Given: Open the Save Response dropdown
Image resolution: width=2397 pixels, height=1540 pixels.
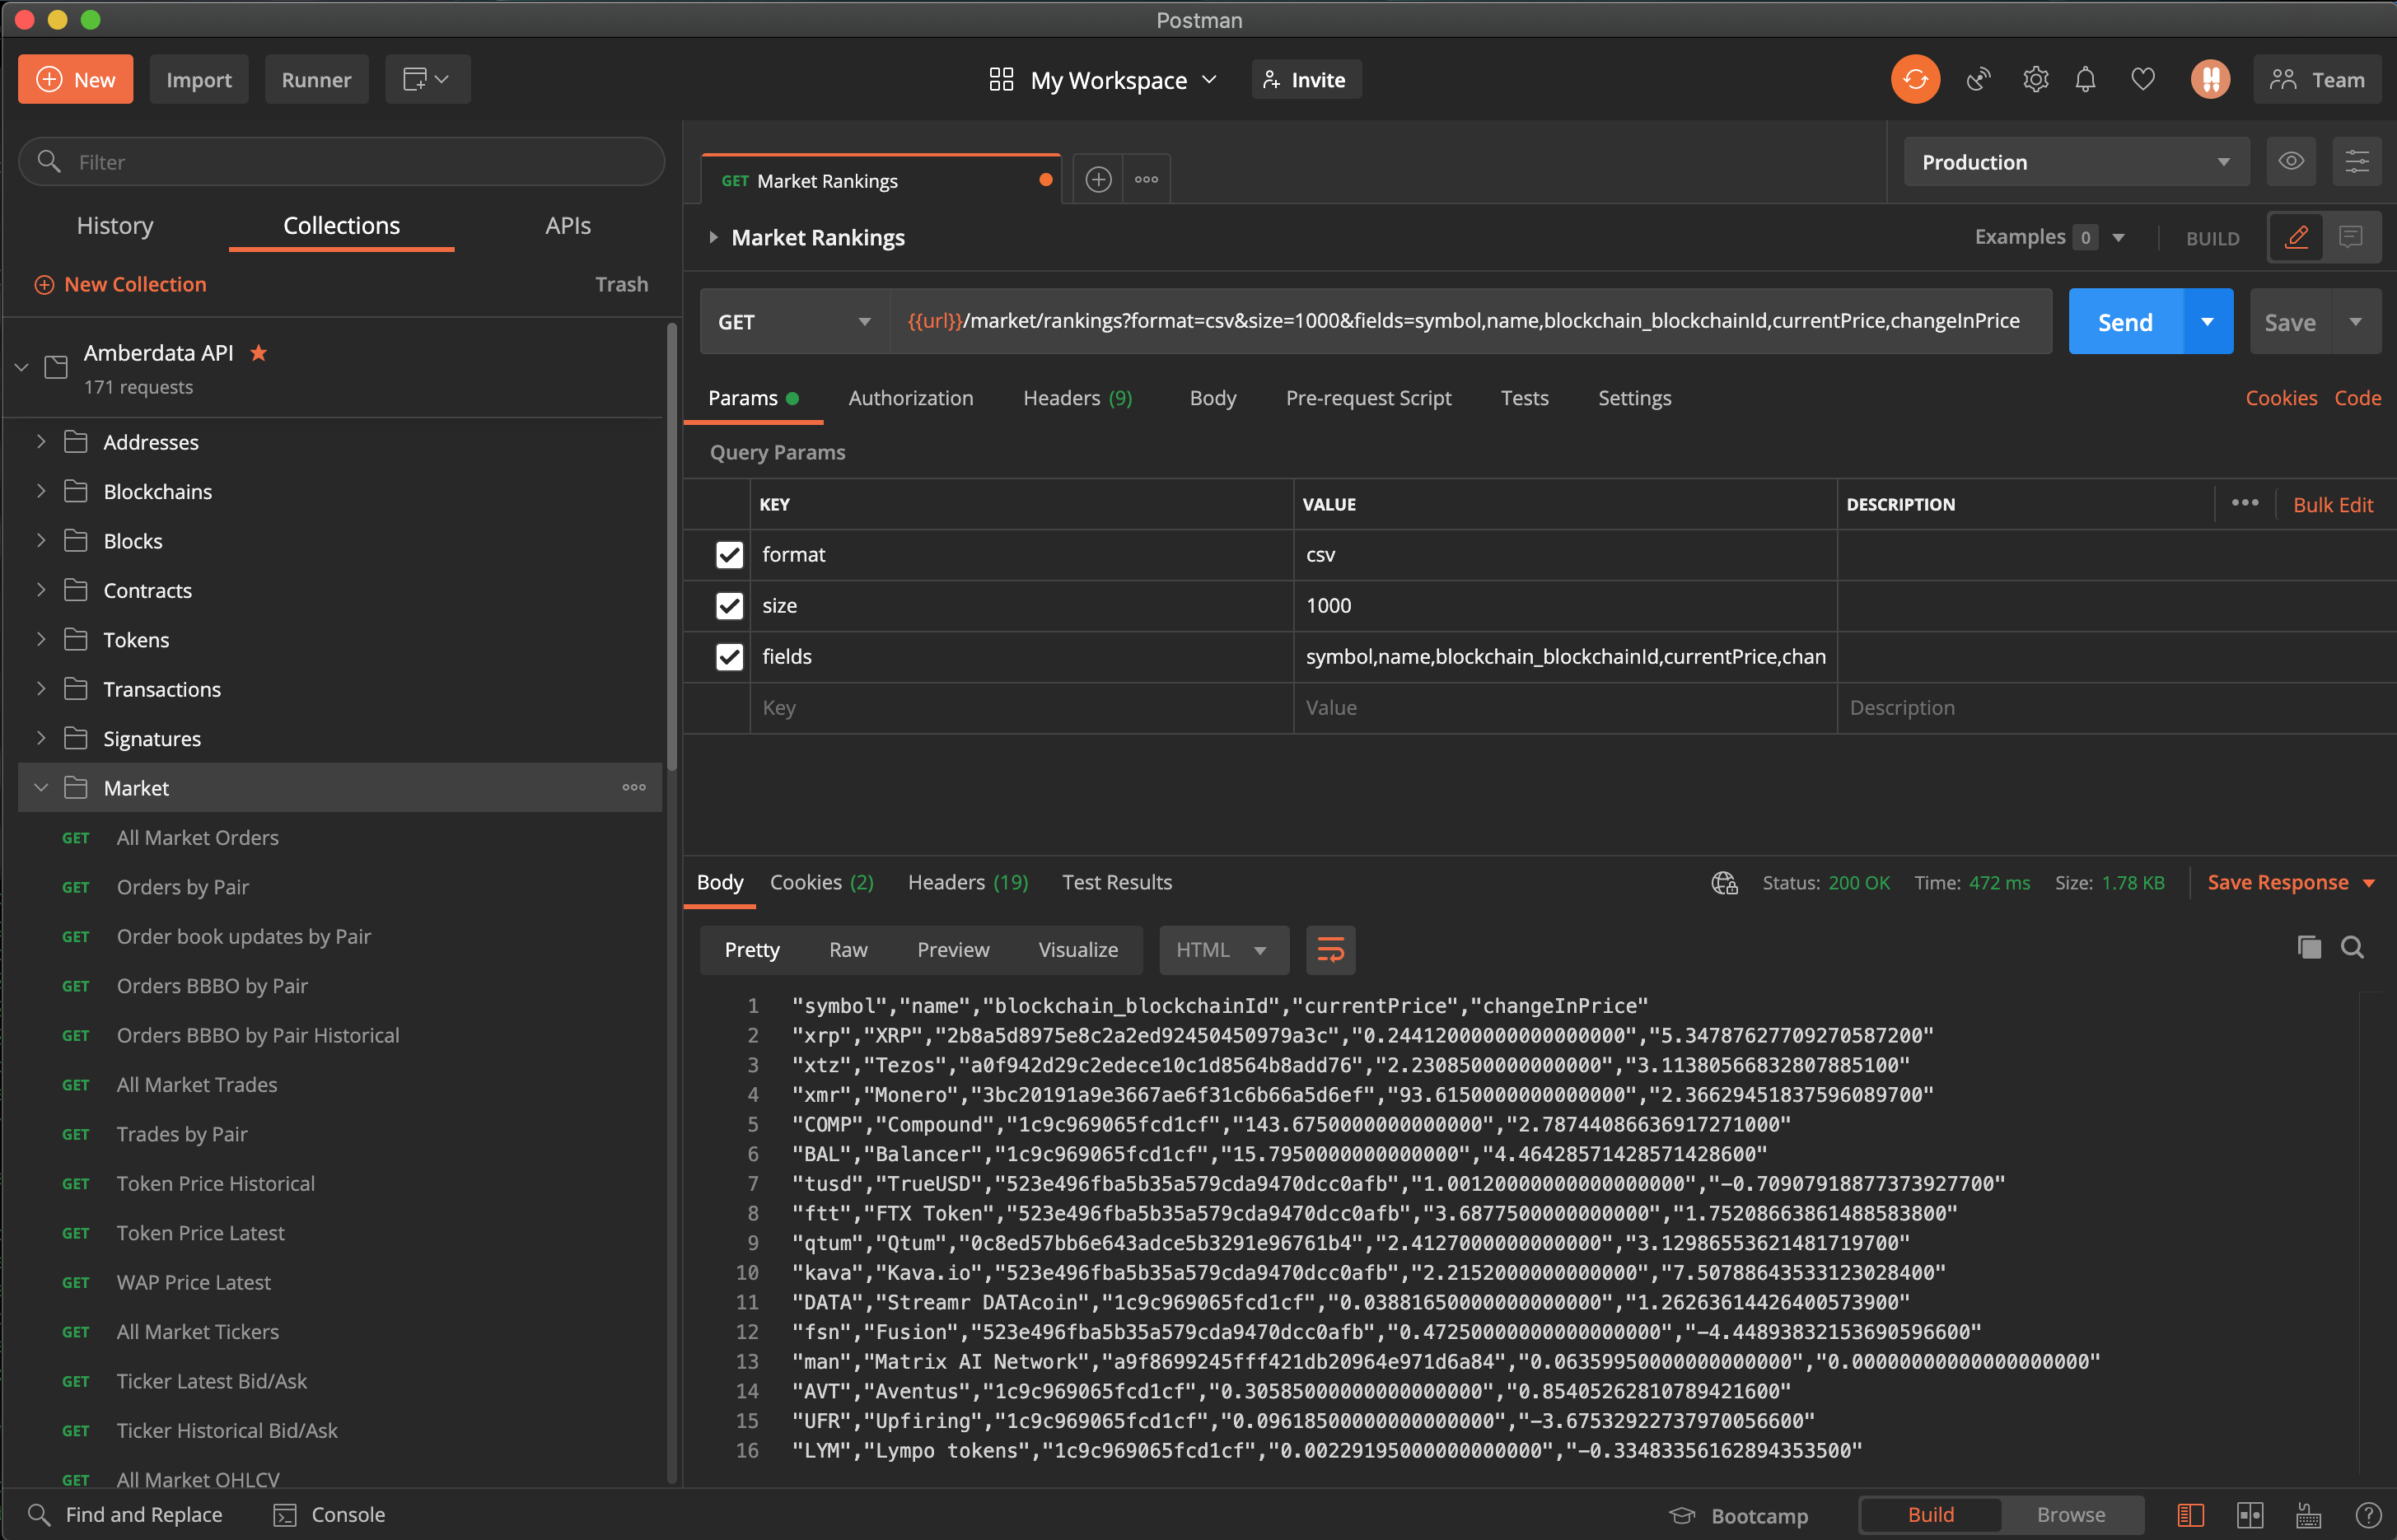Looking at the screenshot, I should [x=2290, y=883].
